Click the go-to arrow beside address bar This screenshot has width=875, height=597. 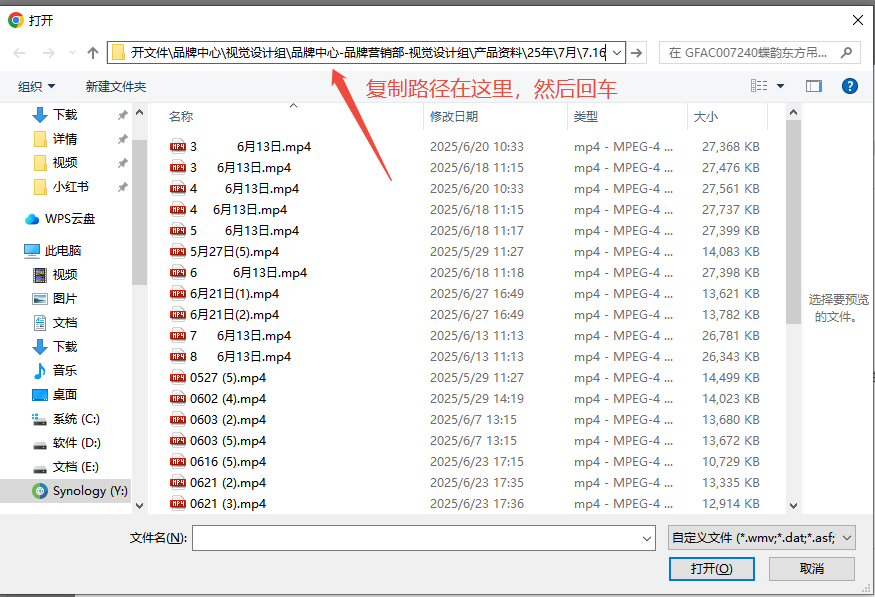pos(639,53)
